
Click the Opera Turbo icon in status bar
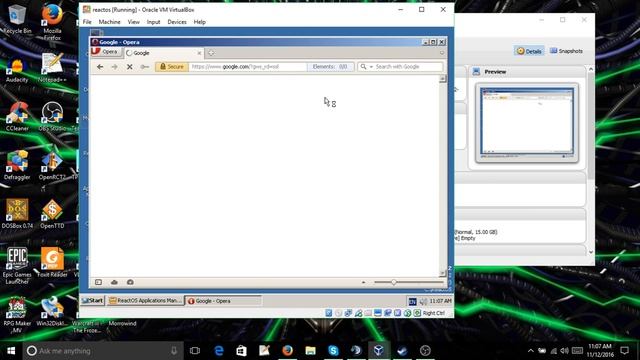click(130, 282)
